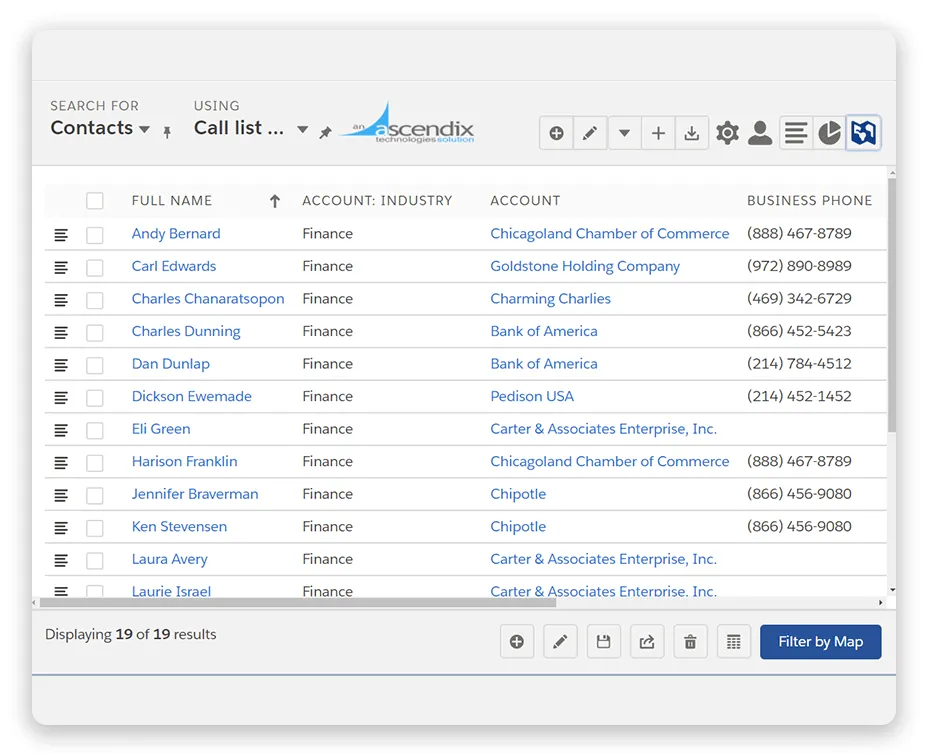
Task: Click bottom pencil edit button
Action: coord(560,642)
